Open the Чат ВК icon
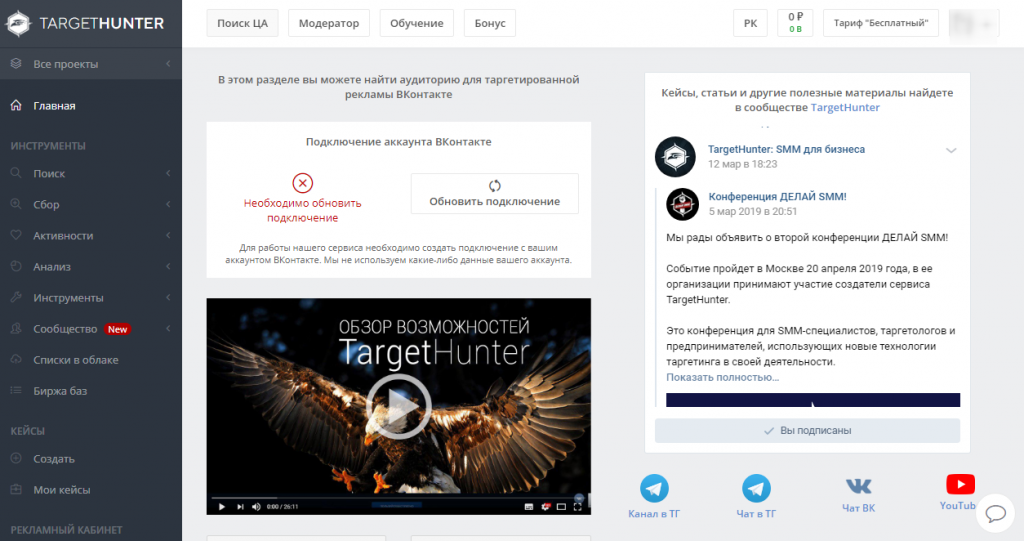 click(859, 486)
